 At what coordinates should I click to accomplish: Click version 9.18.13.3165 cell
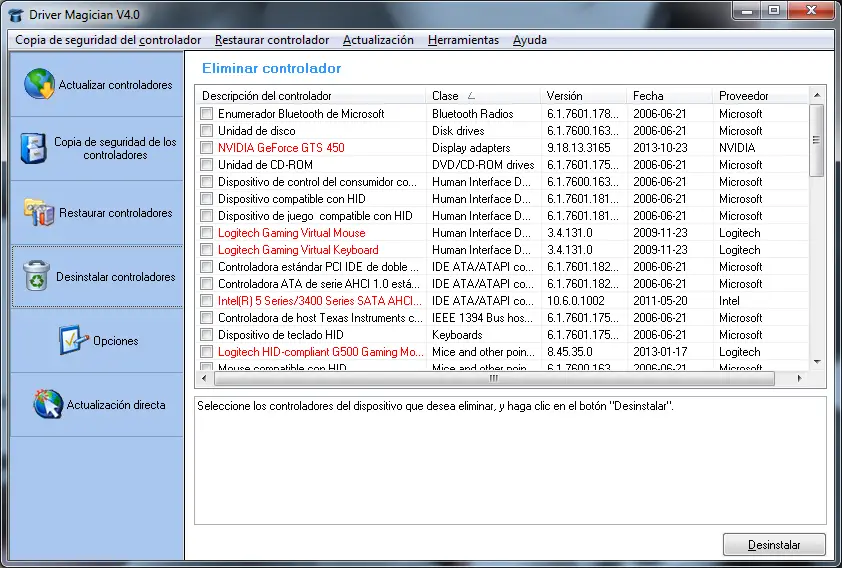pyautogui.click(x=578, y=148)
